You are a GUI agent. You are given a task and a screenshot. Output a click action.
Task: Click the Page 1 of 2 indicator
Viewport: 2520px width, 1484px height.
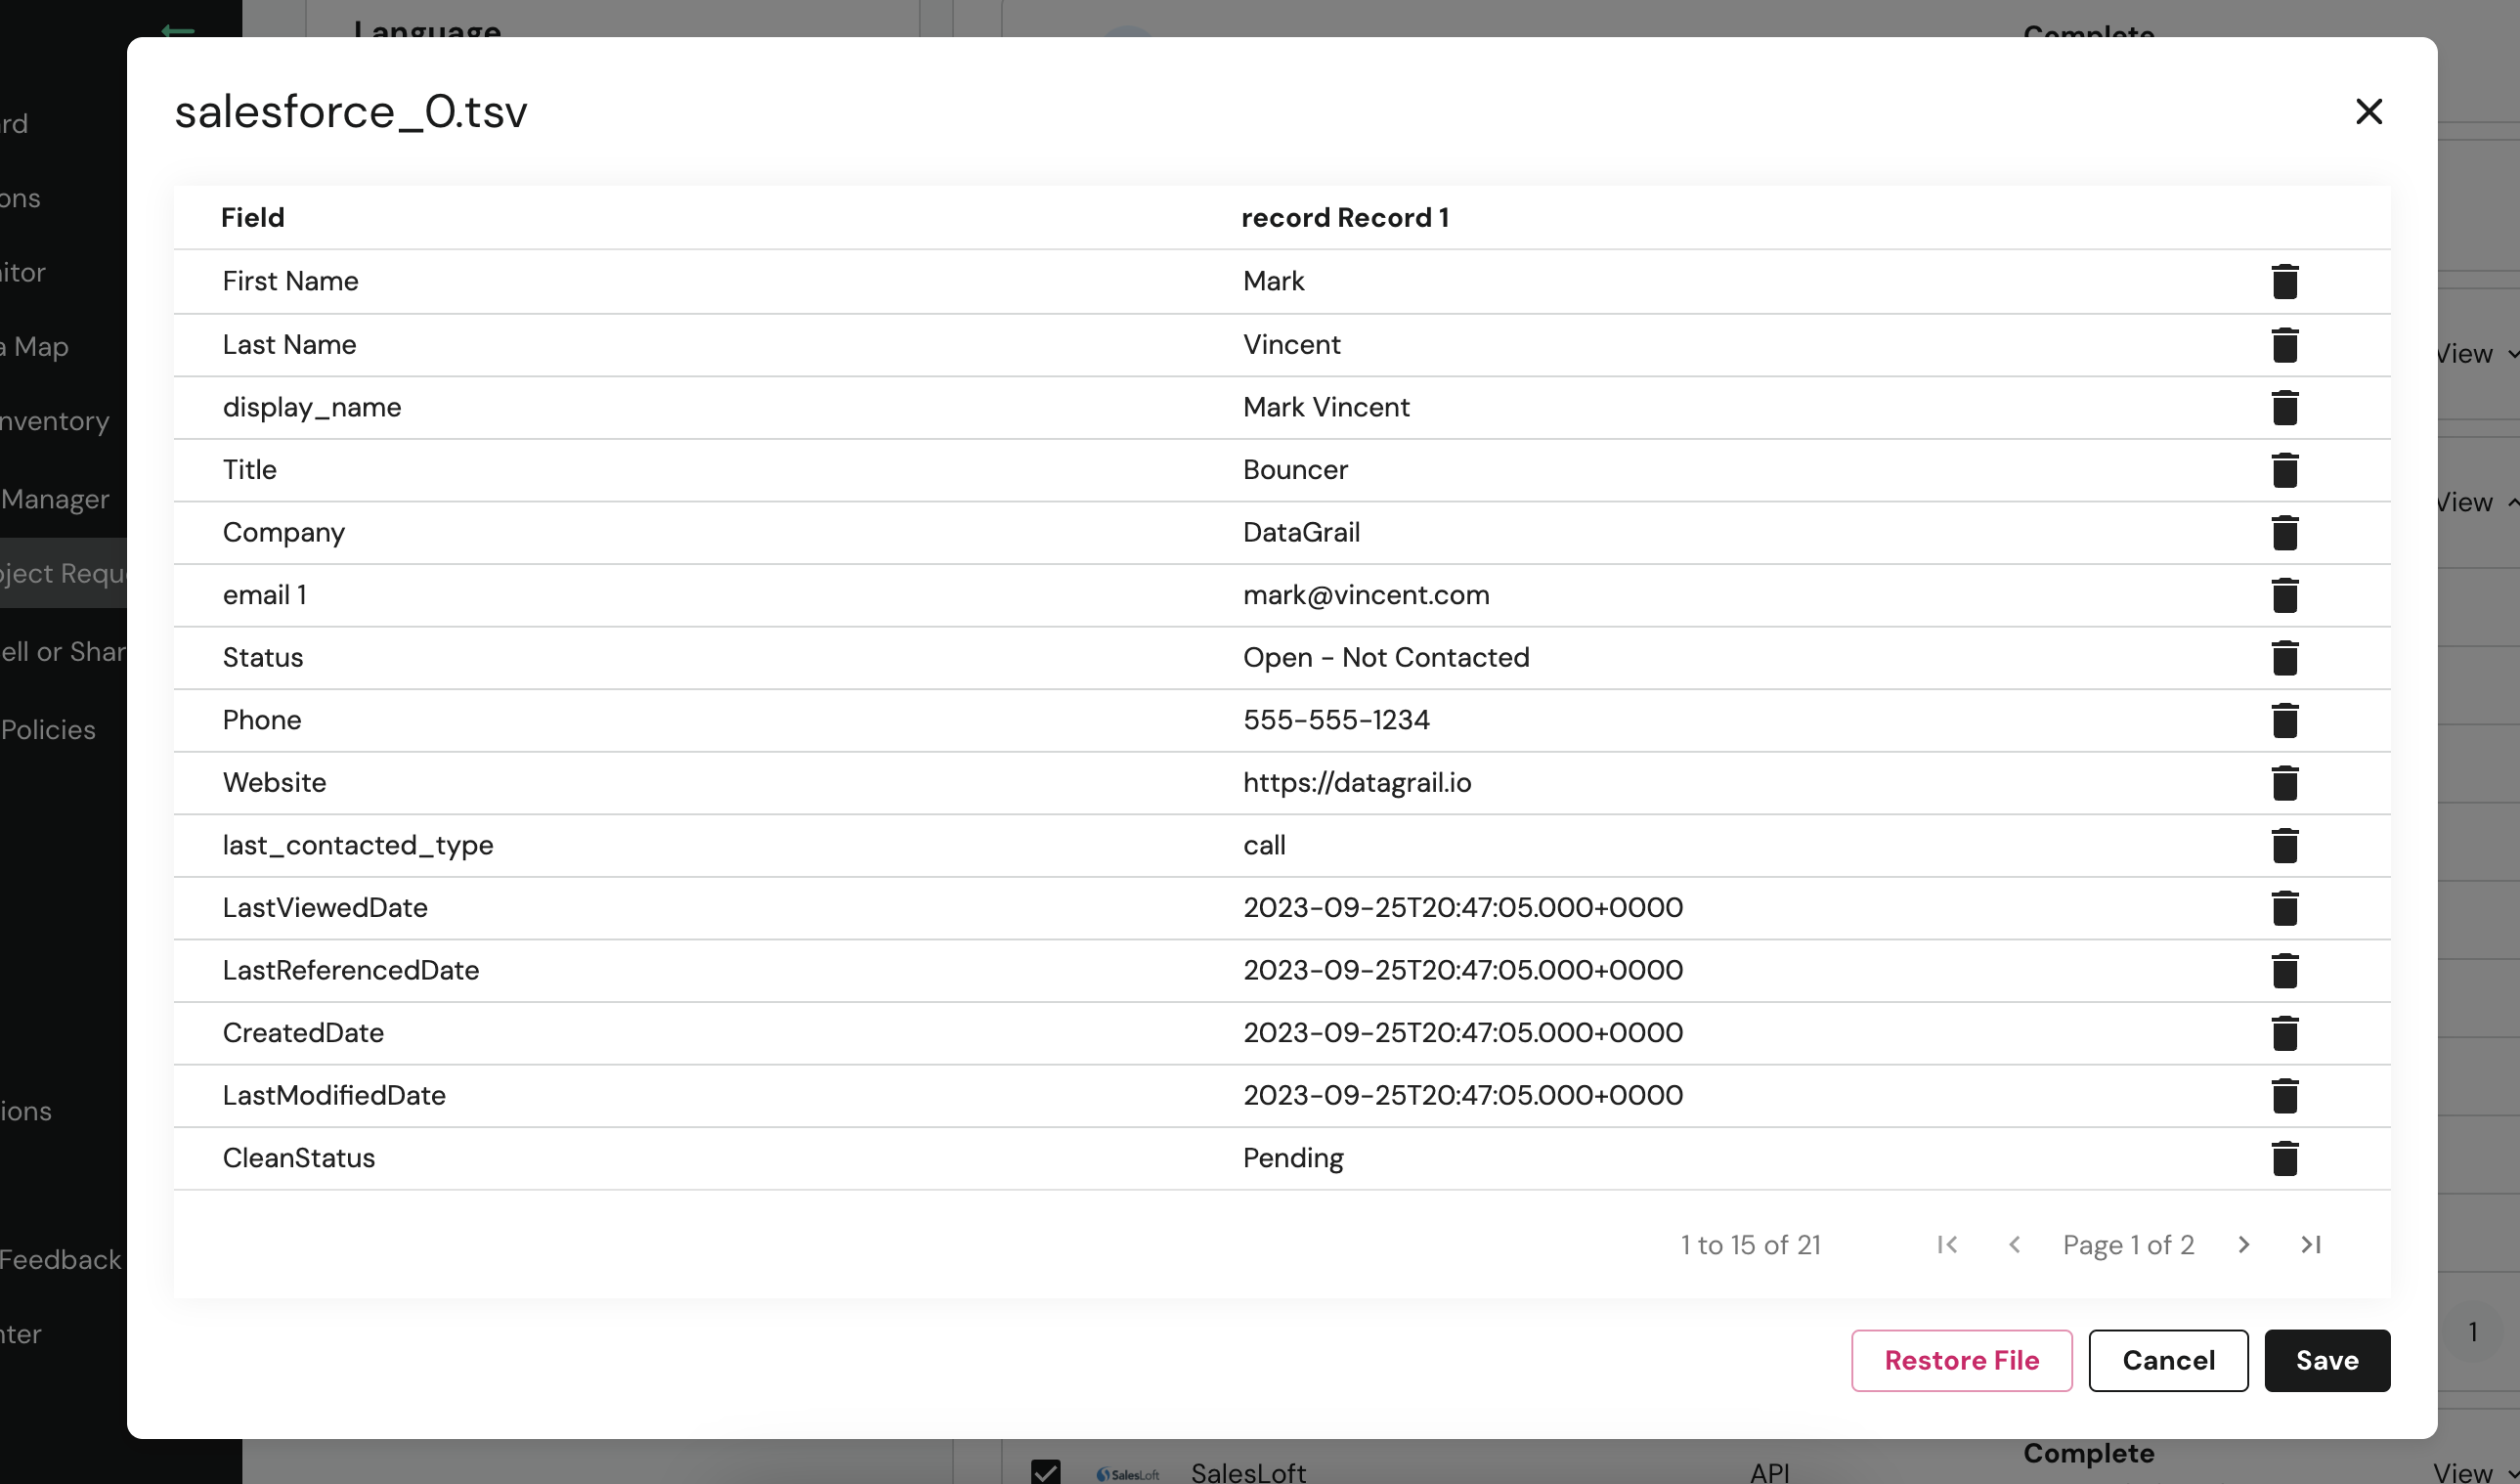coord(2128,1245)
